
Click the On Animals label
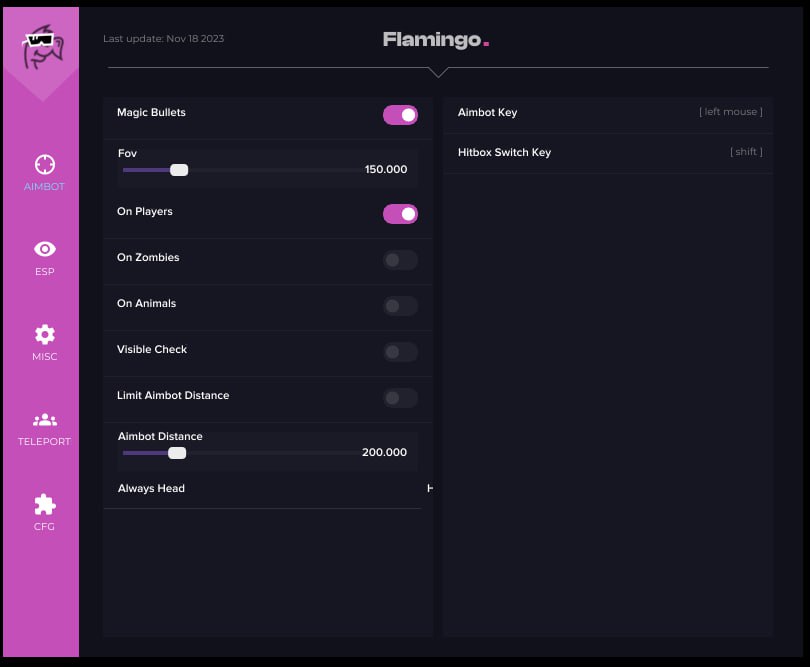click(x=146, y=303)
